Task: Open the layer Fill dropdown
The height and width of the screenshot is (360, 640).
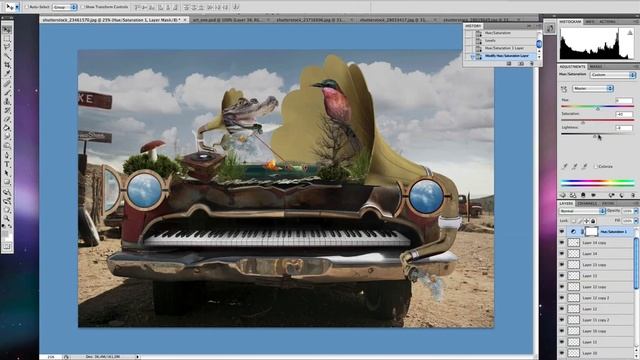Action: tap(636, 221)
